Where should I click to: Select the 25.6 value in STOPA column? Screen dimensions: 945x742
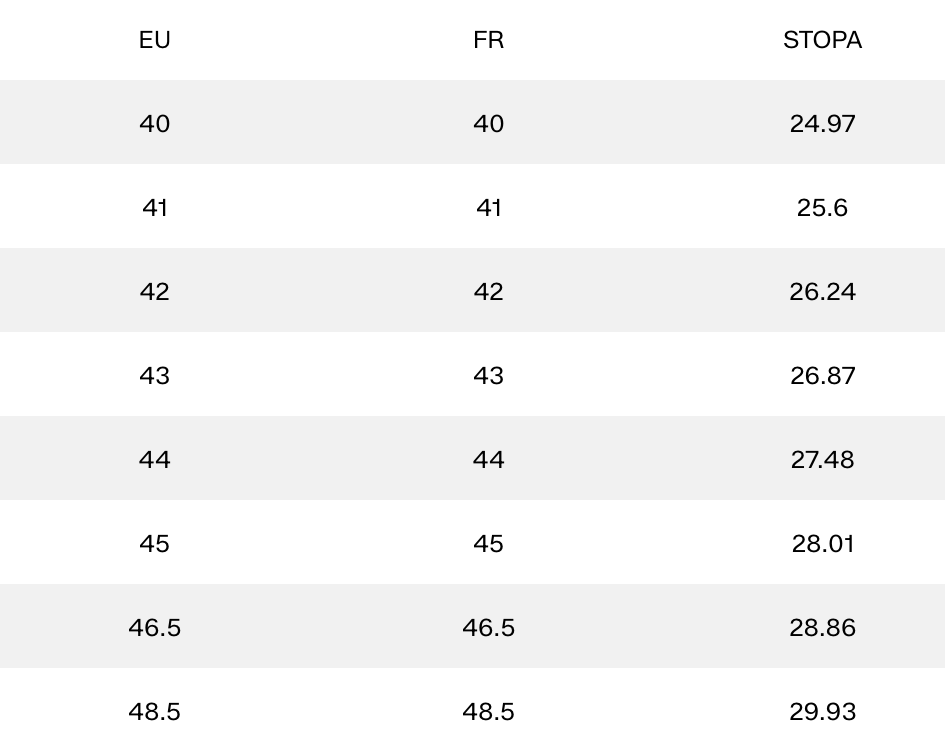pyautogui.click(x=822, y=207)
